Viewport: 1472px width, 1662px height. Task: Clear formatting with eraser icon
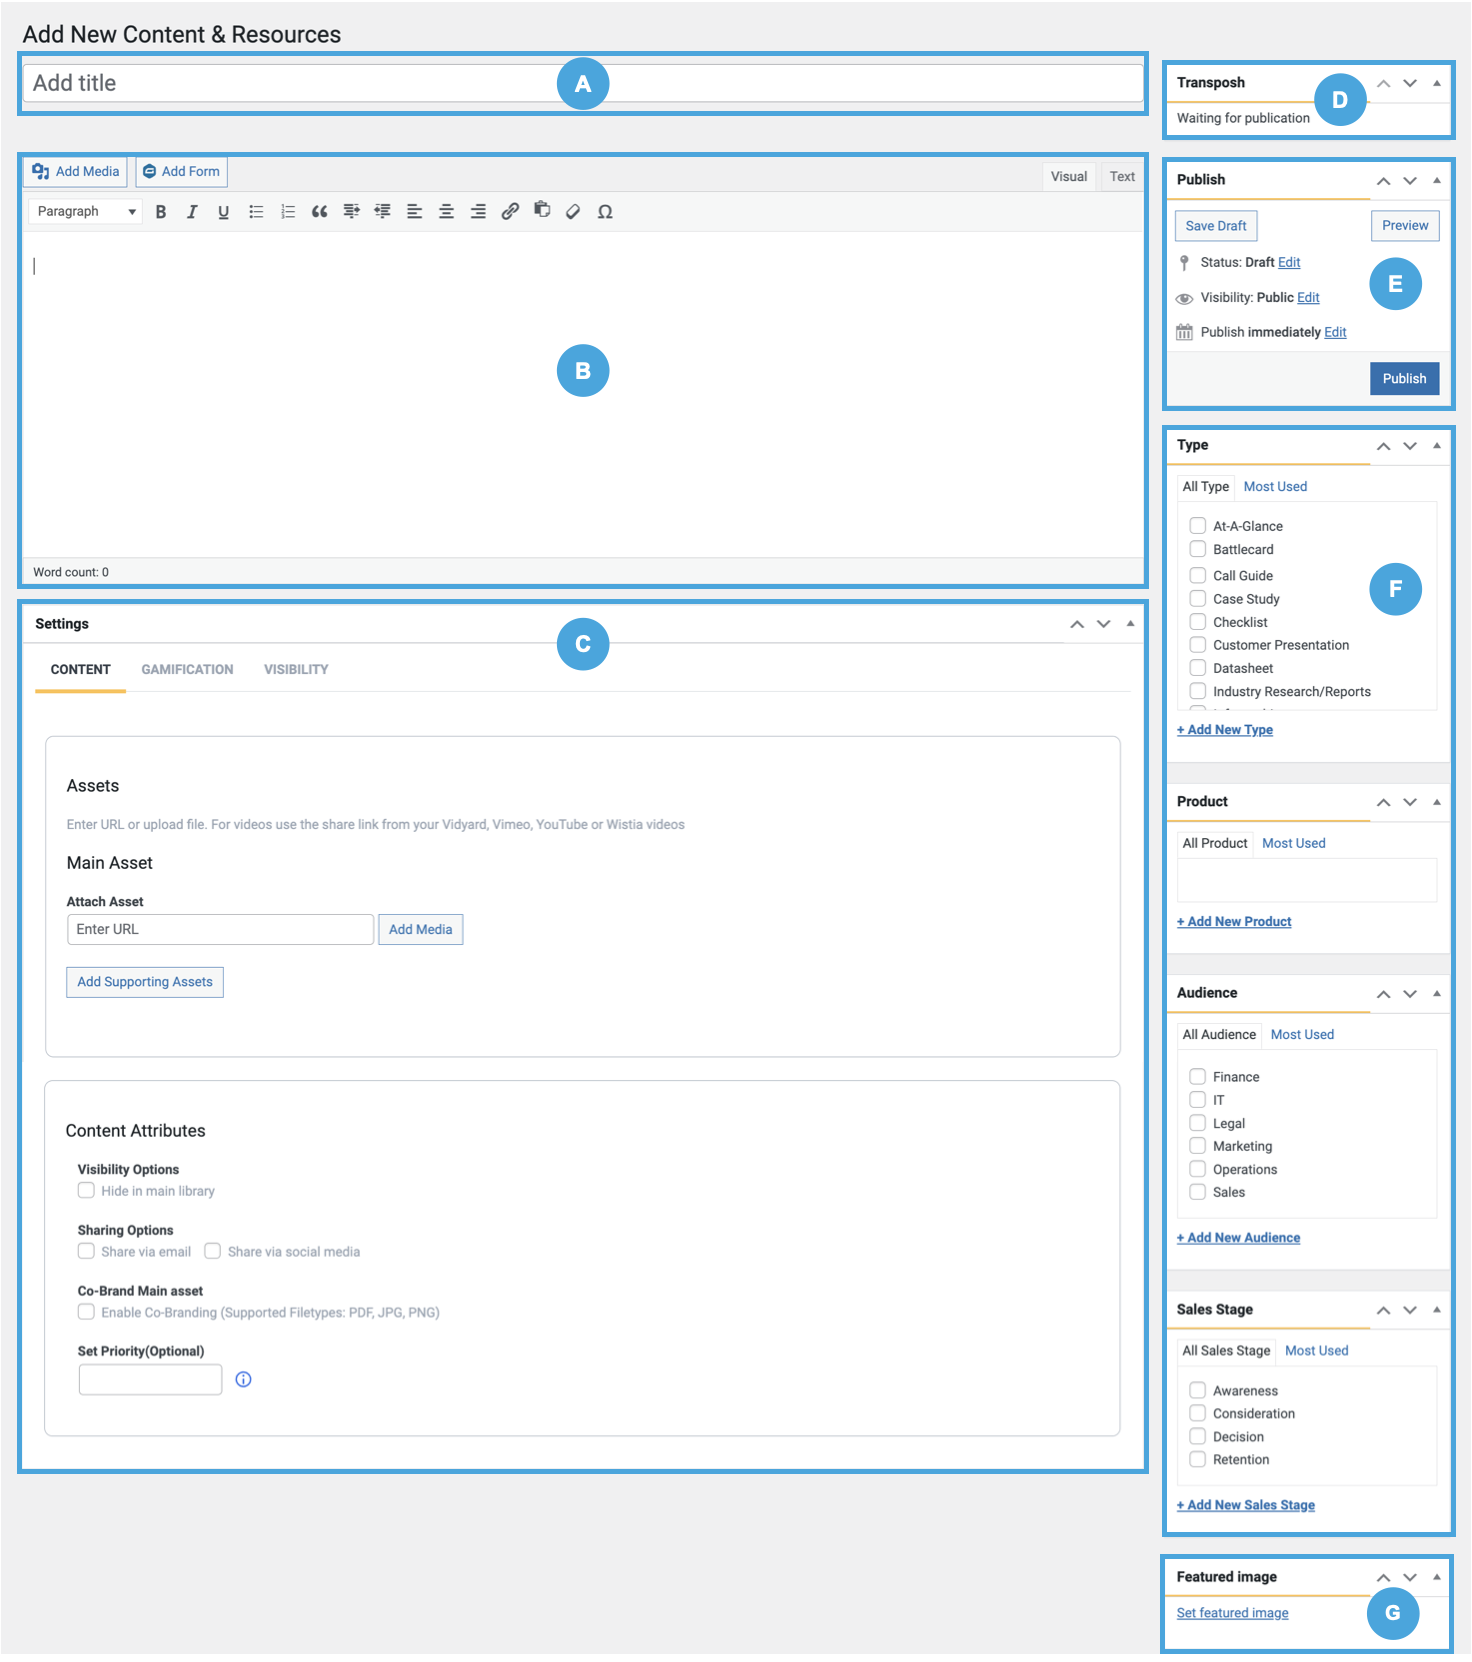[573, 211]
